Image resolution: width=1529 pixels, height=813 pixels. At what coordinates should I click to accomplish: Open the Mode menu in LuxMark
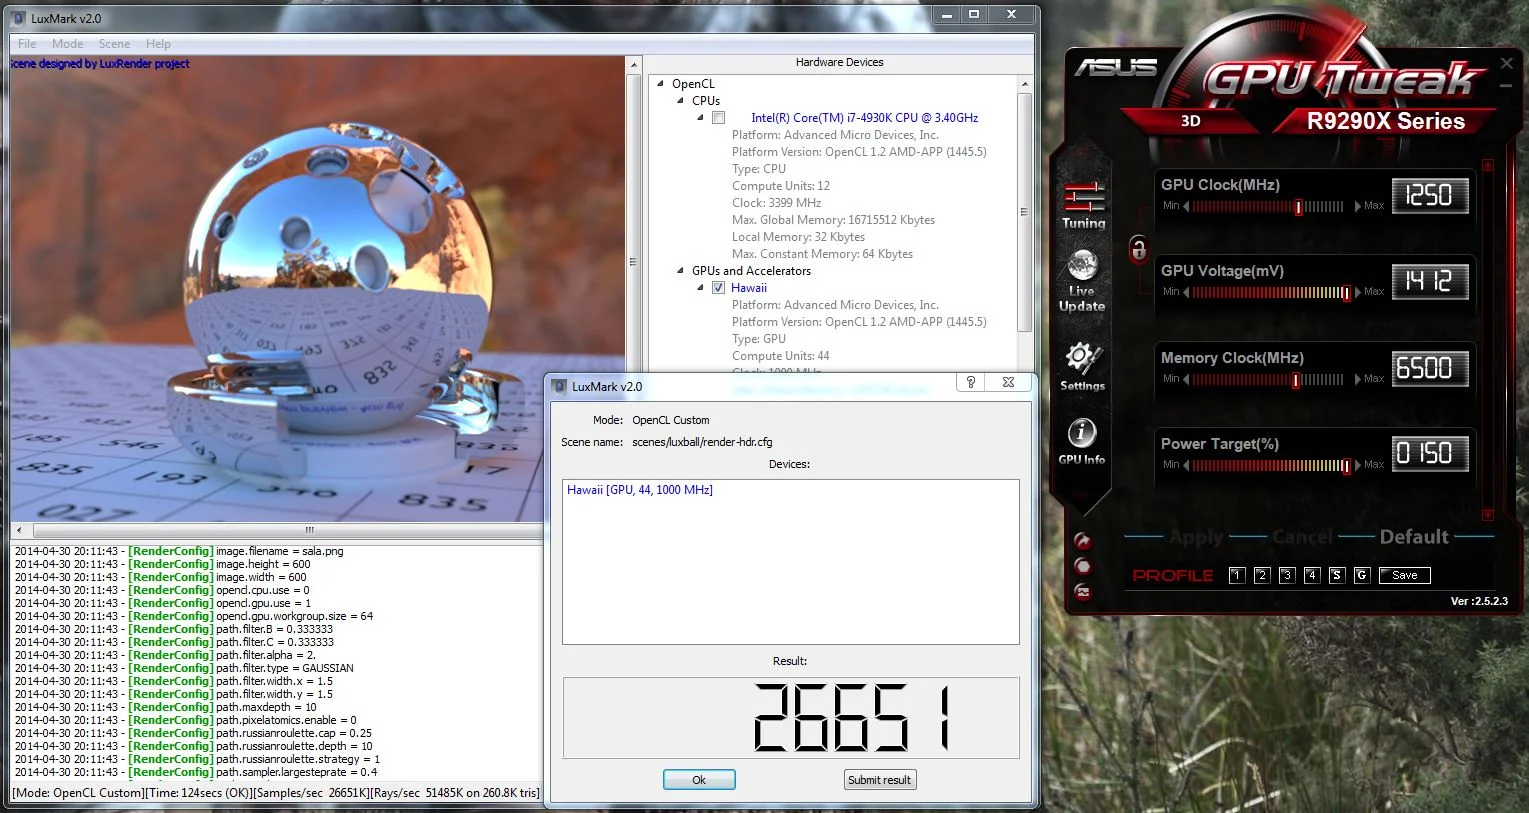(68, 44)
